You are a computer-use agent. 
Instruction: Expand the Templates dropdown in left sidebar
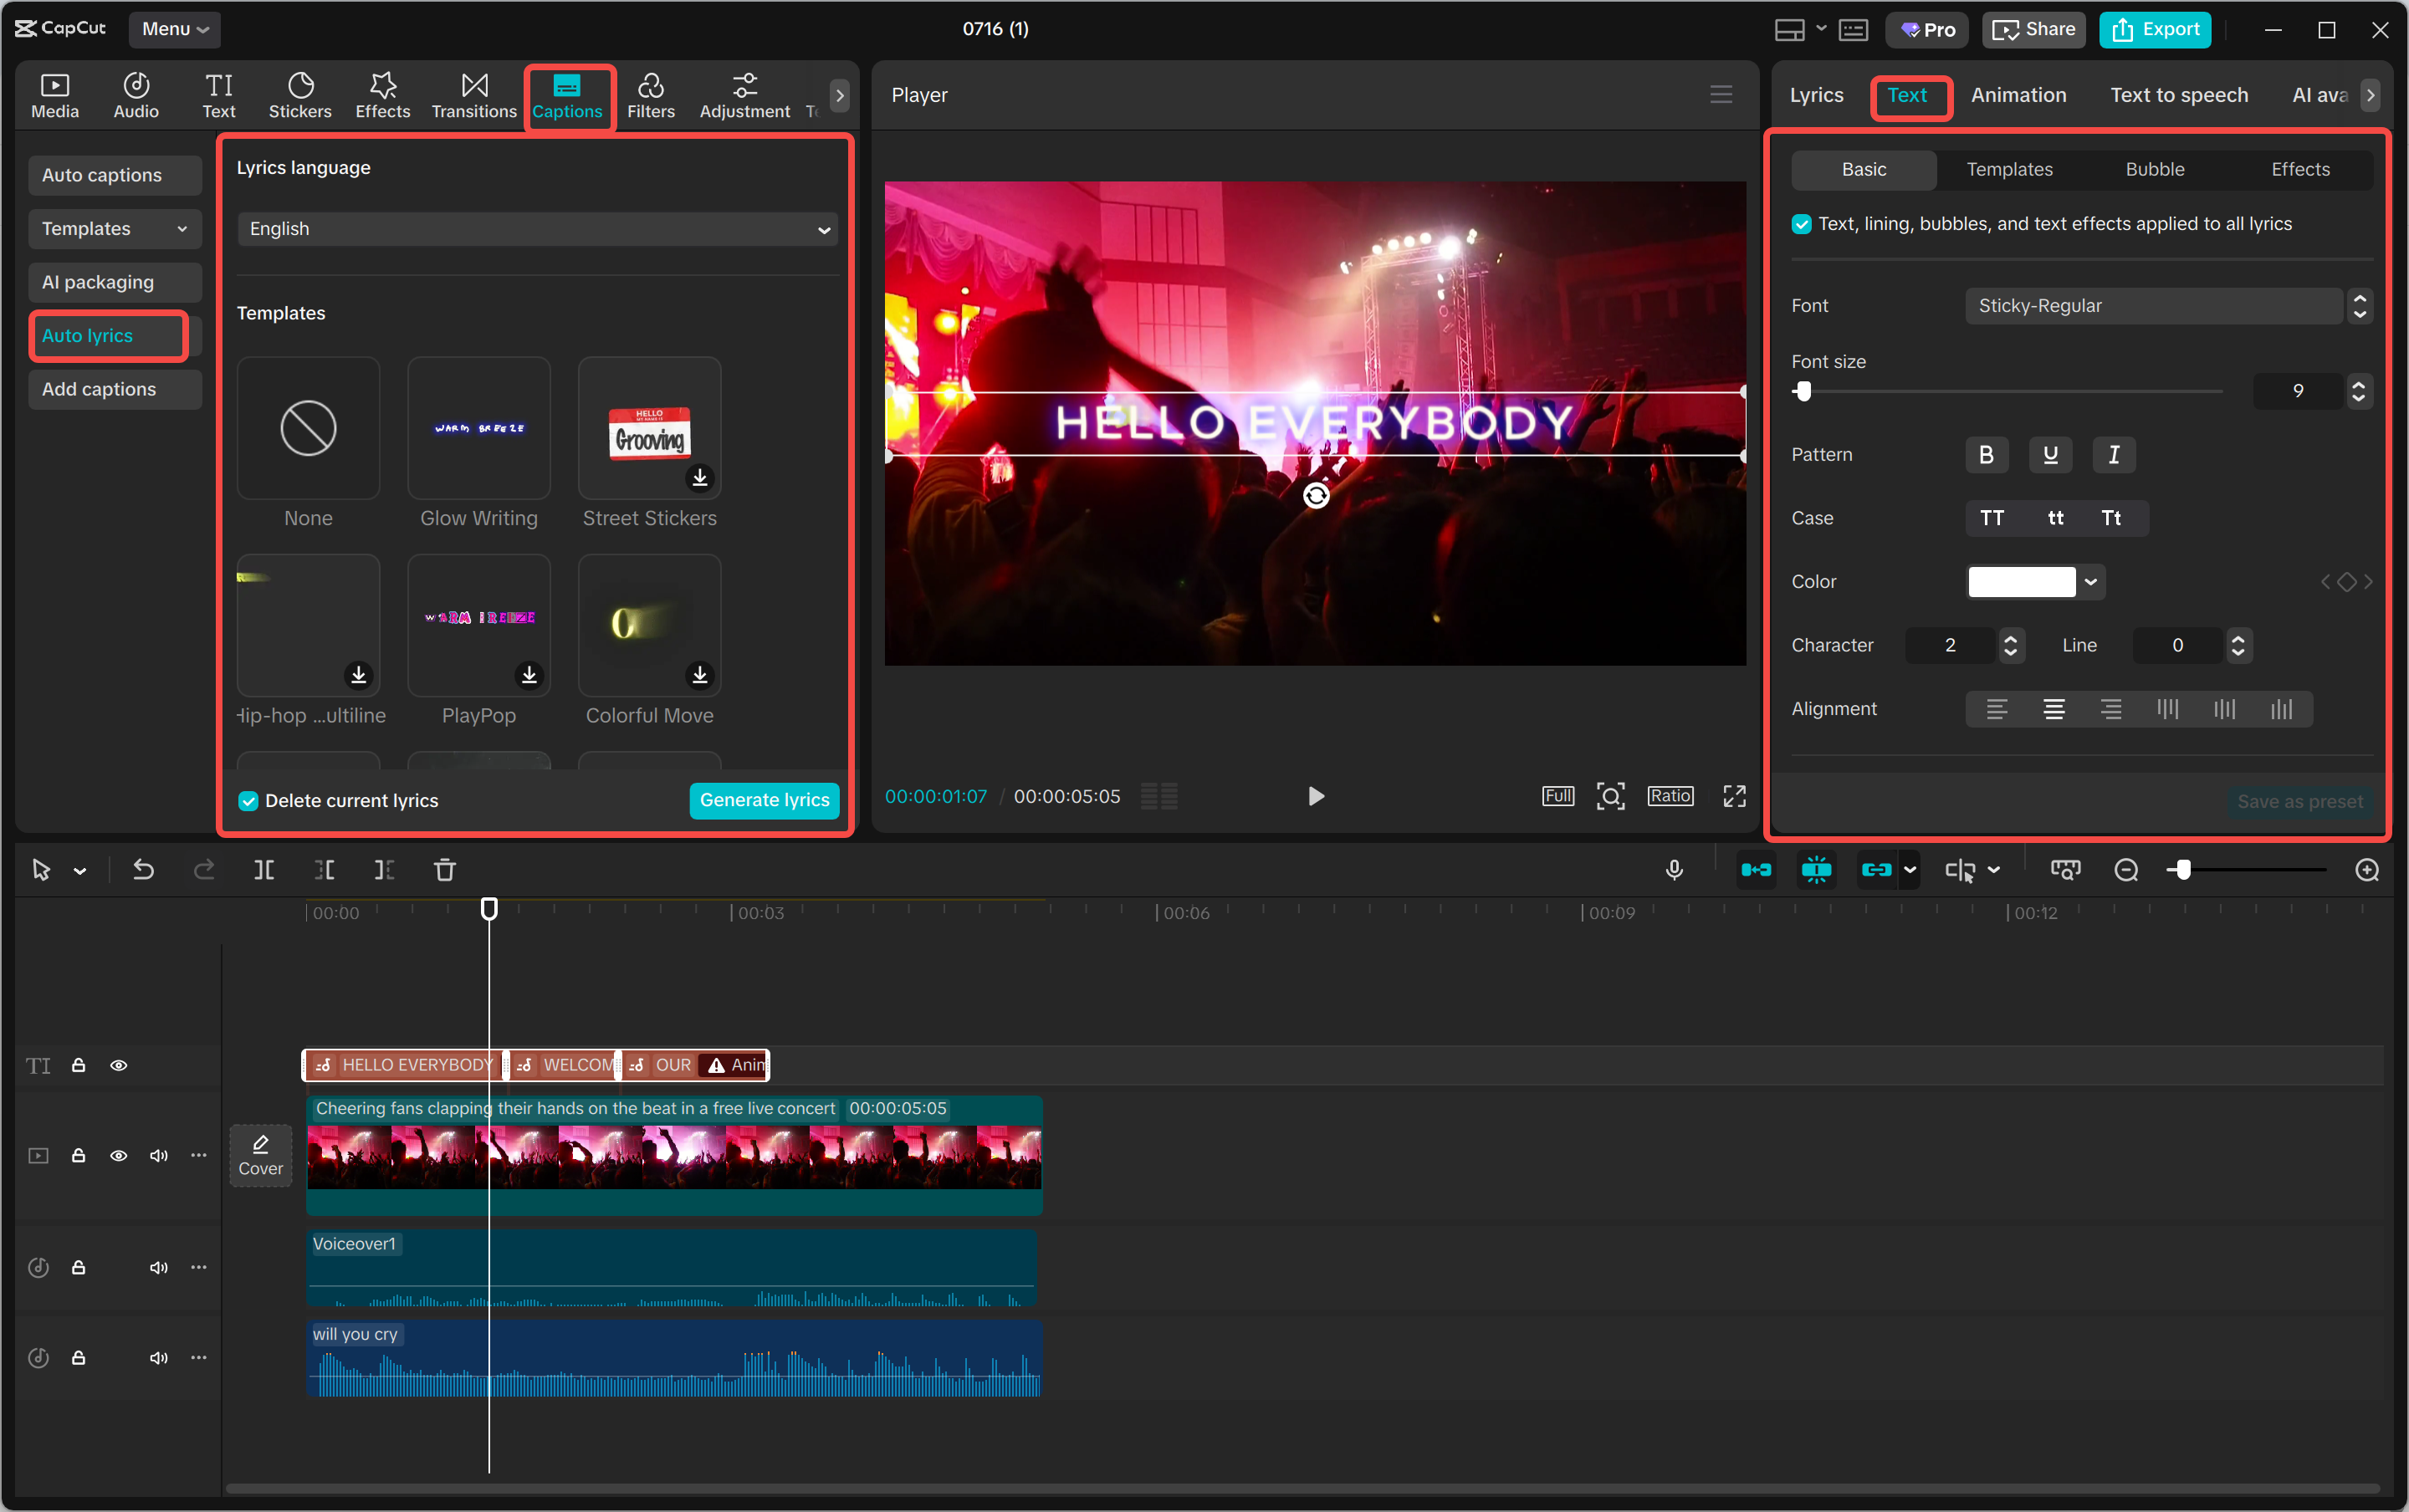114,229
